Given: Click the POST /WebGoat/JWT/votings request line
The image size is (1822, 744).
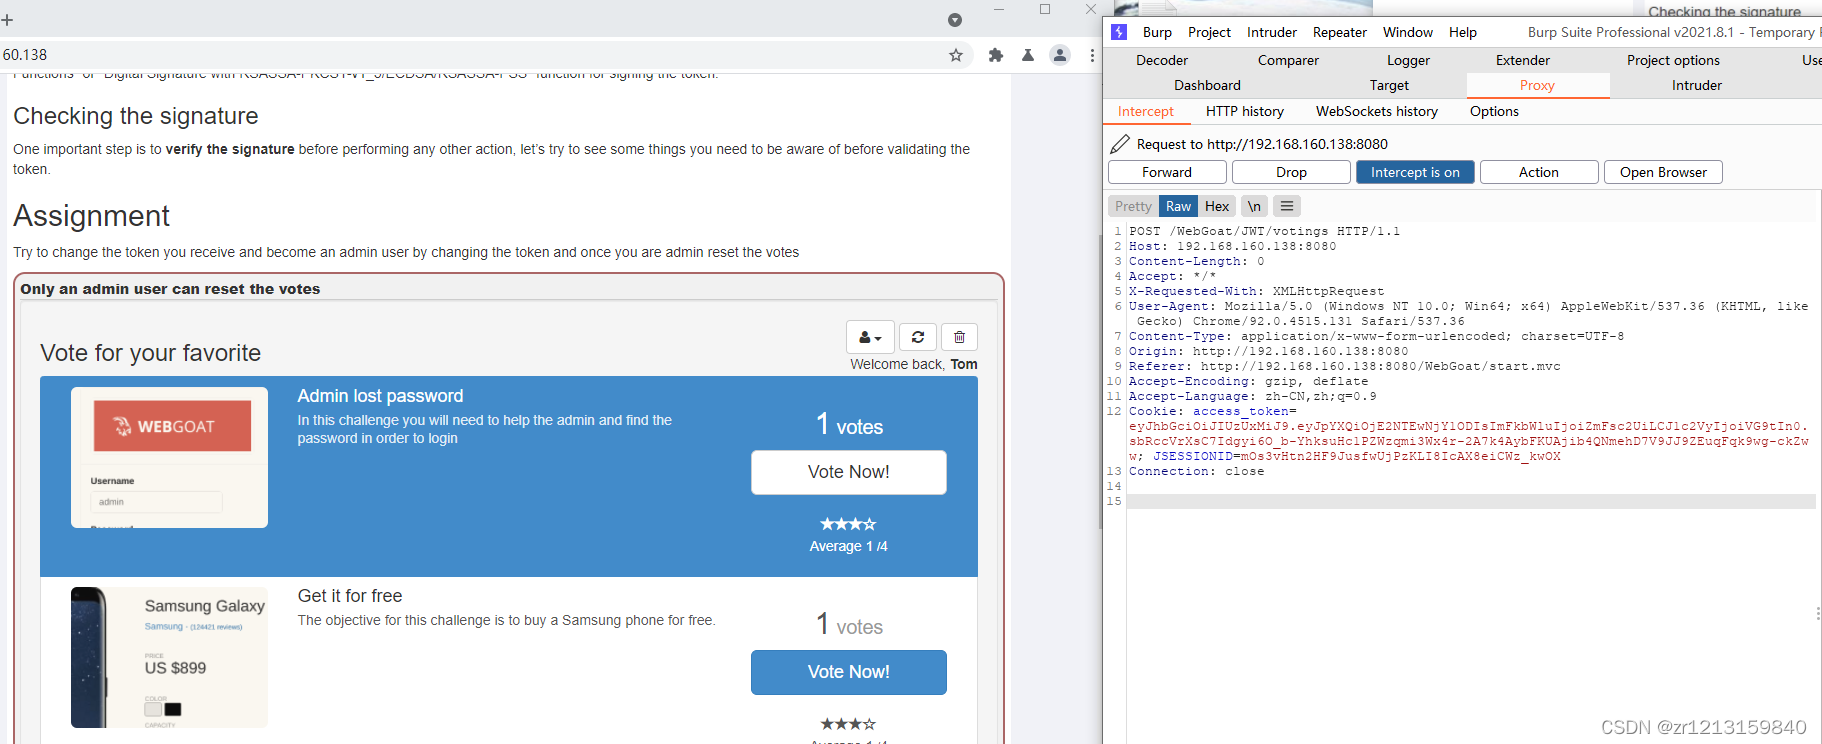Looking at the screenshot, I should [x=1264, y=231].
